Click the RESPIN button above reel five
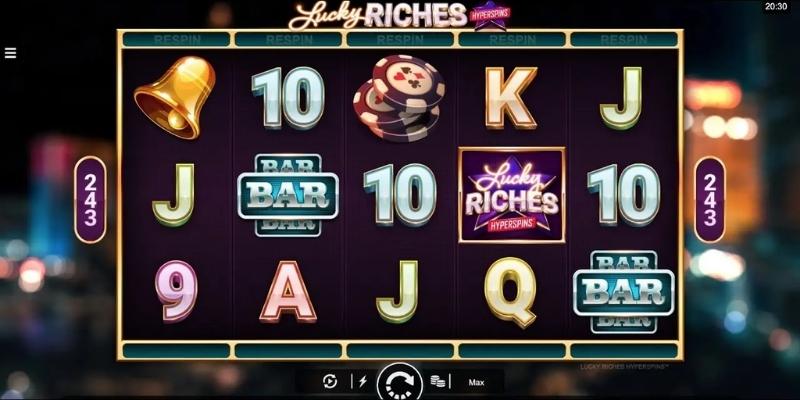Image resolution: width=800 pixels, height=400 pixels. tap(623, 39)
